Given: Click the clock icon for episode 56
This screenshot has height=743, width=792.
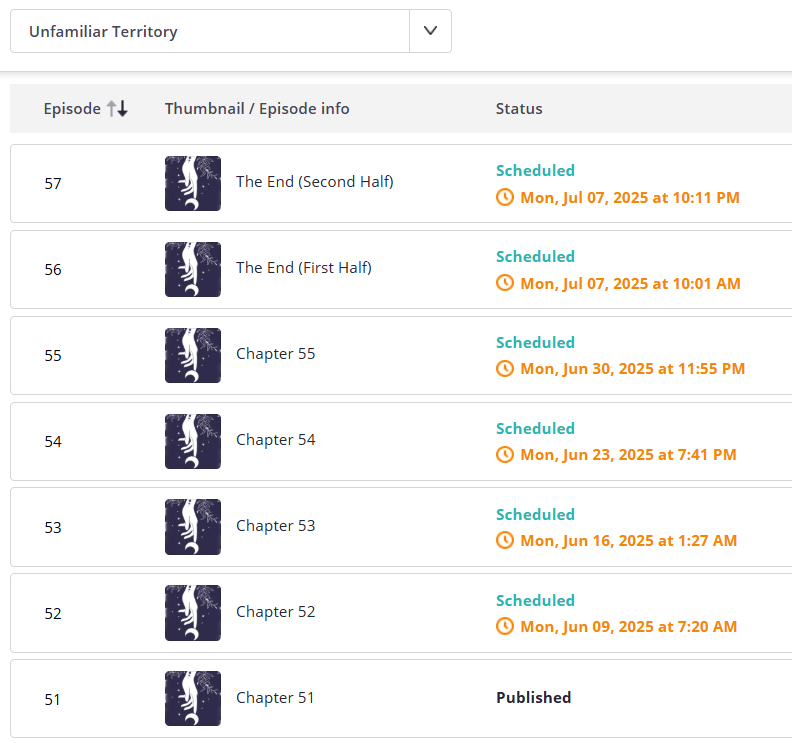Looking at the screenshot, I should click(x=505, y=284).
